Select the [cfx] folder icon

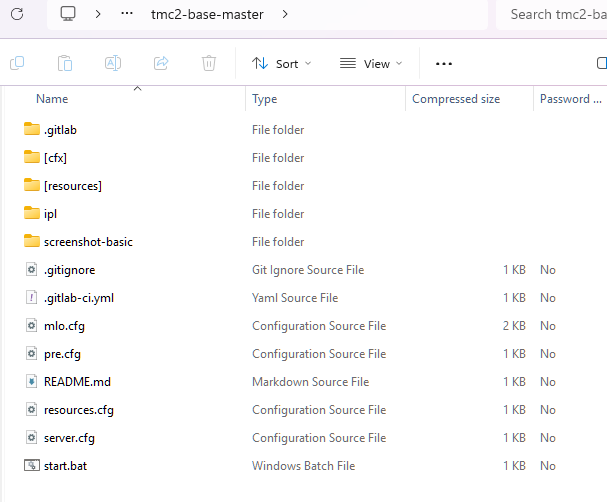(x=32, y=157)
